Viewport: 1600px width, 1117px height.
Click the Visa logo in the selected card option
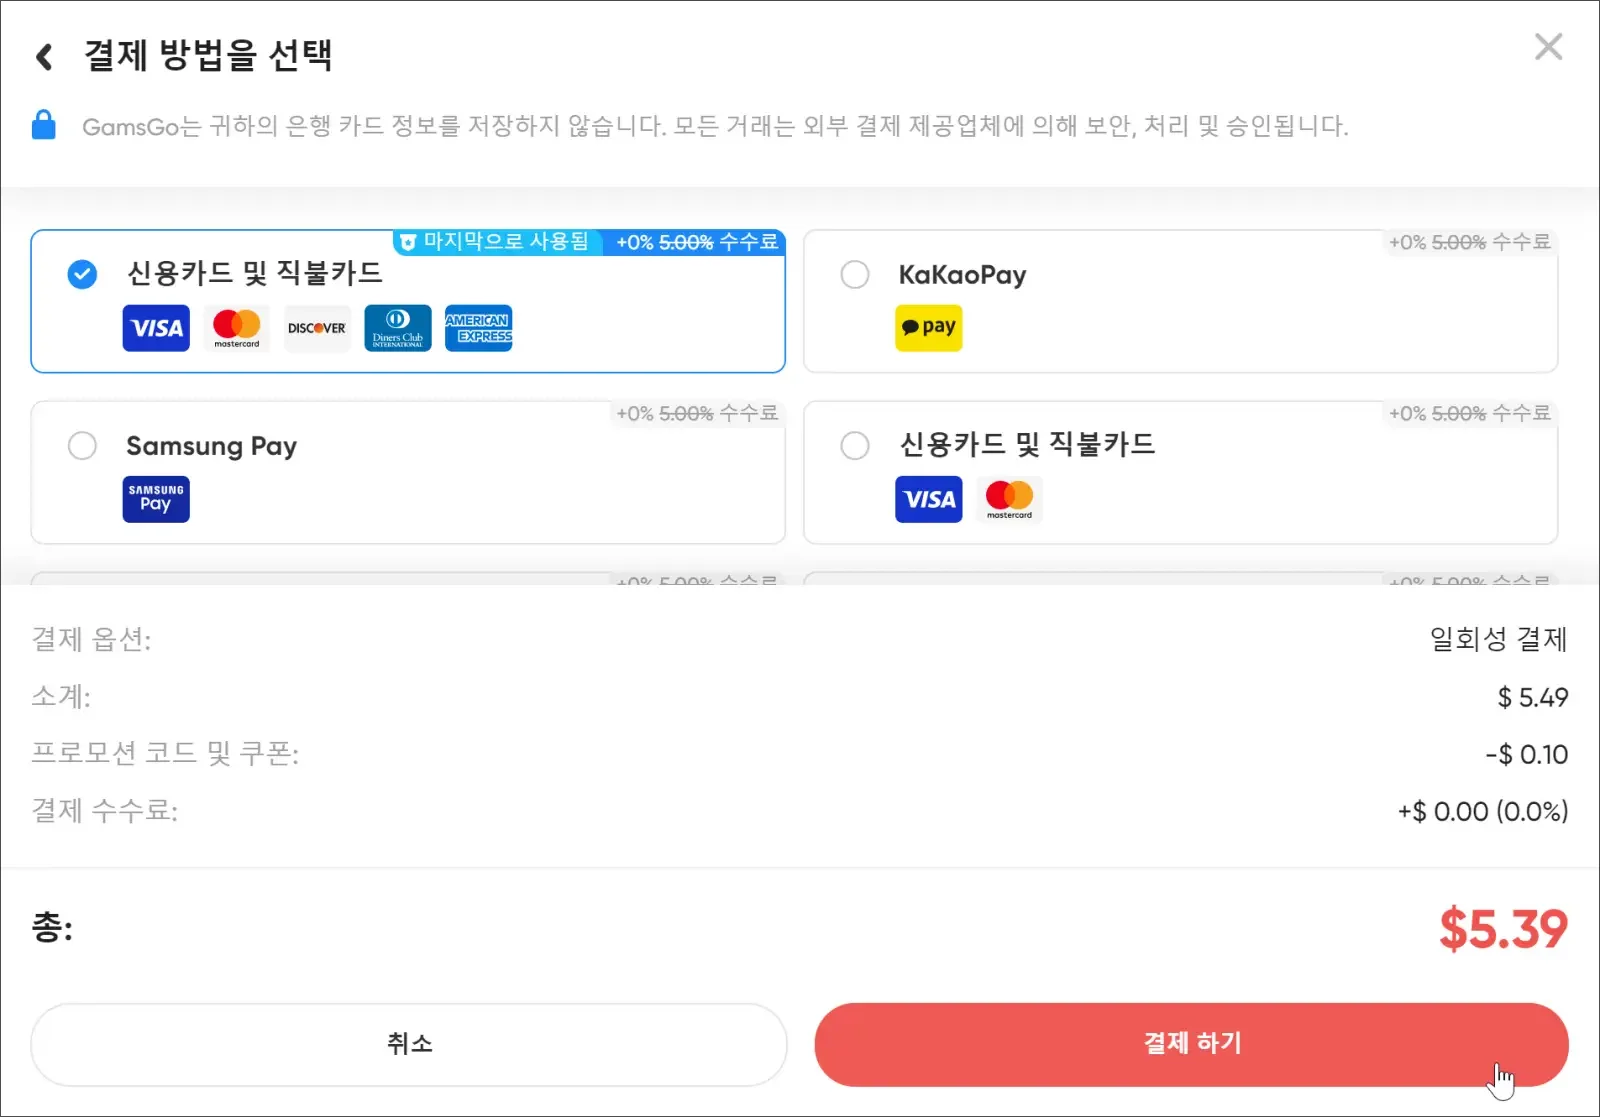click(156, 328)
